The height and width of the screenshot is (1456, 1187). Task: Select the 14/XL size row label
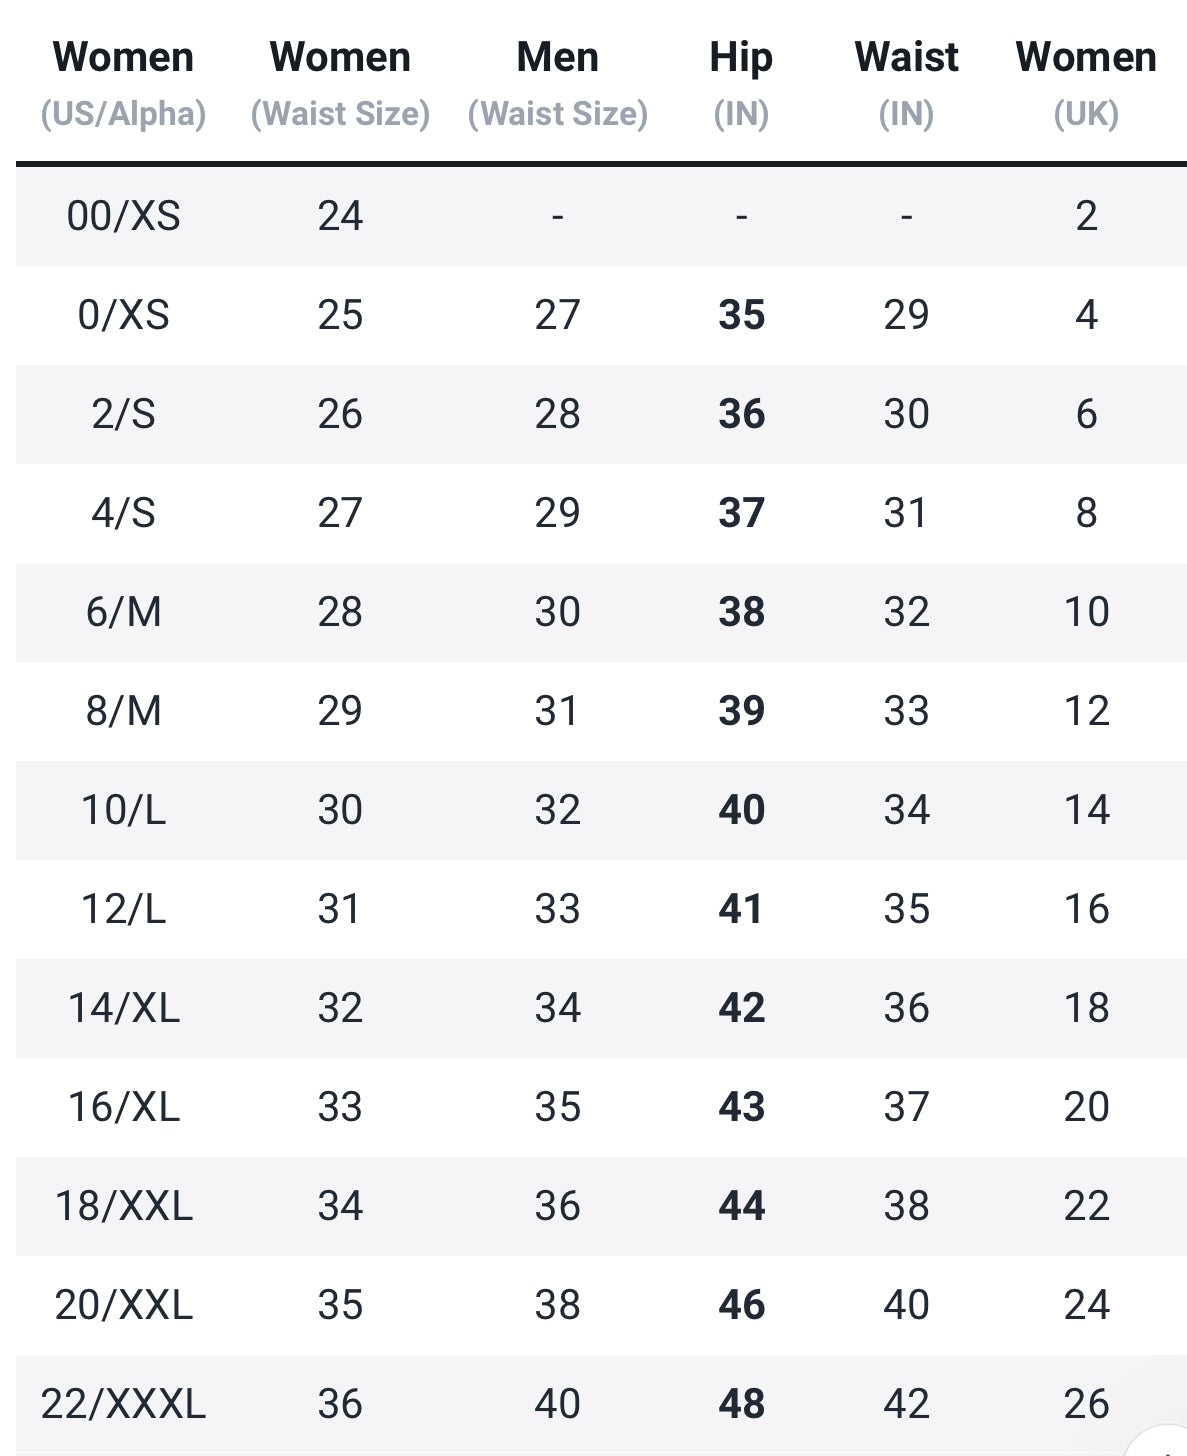(x=123, y=1008)
